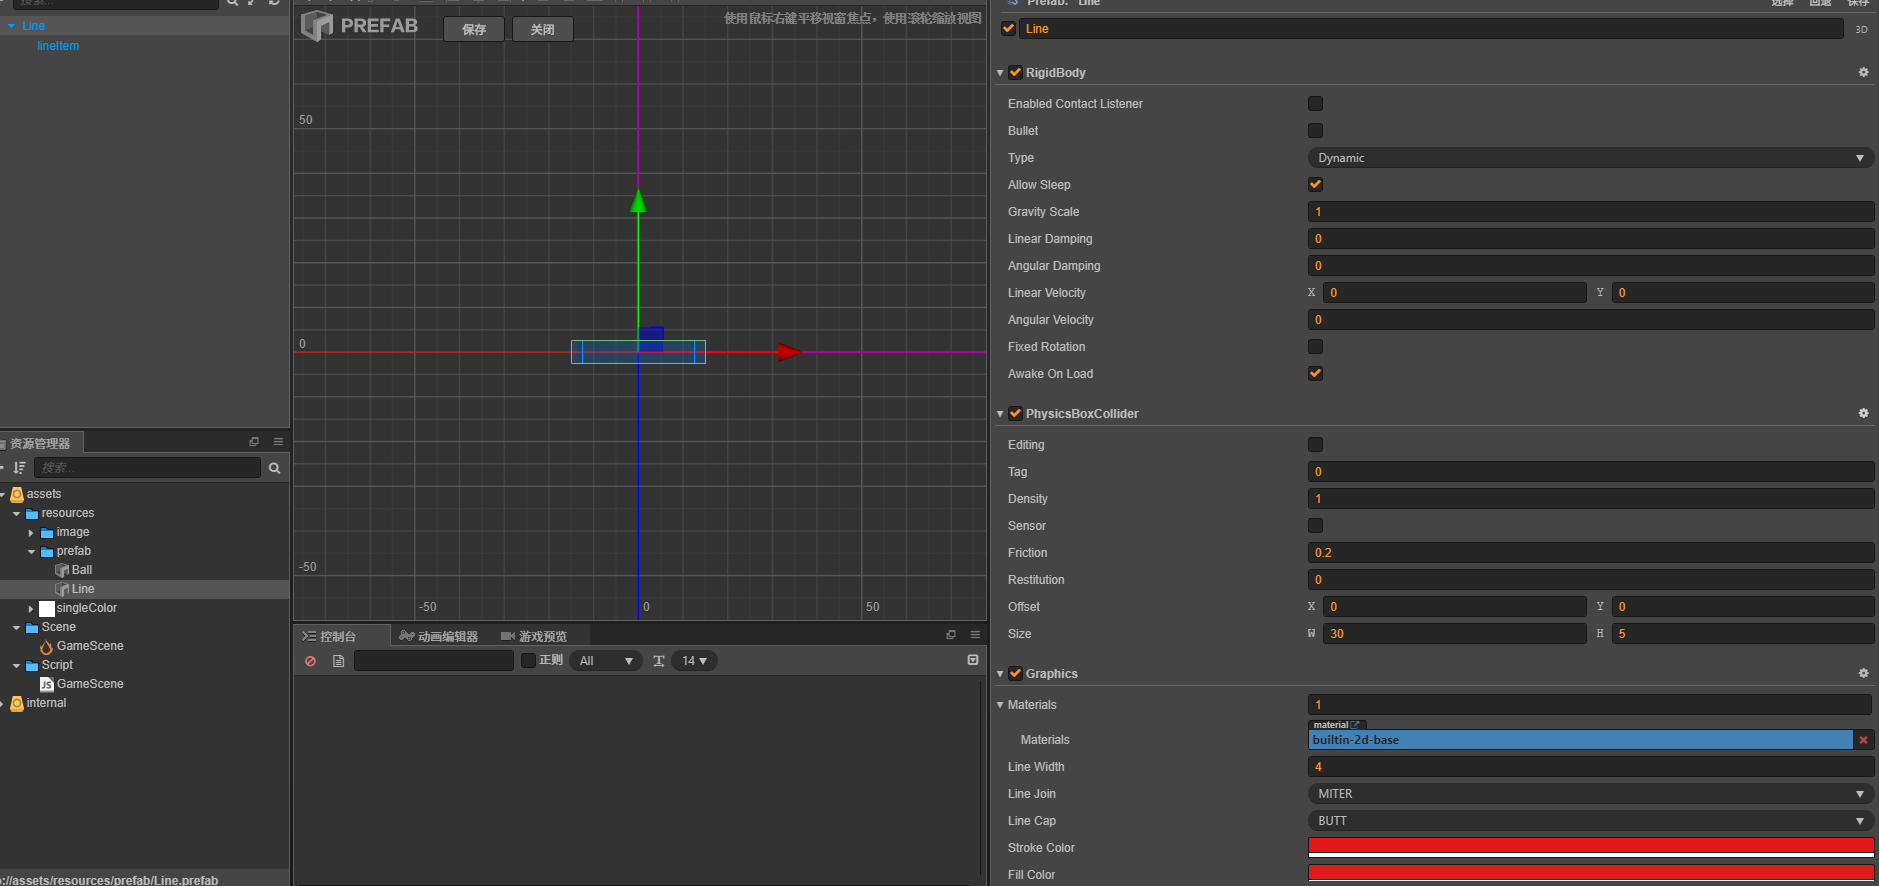This screenshot has width=1879, height=886.
Task: Click the Gravity Scale input field
Action: [1590, 212]
